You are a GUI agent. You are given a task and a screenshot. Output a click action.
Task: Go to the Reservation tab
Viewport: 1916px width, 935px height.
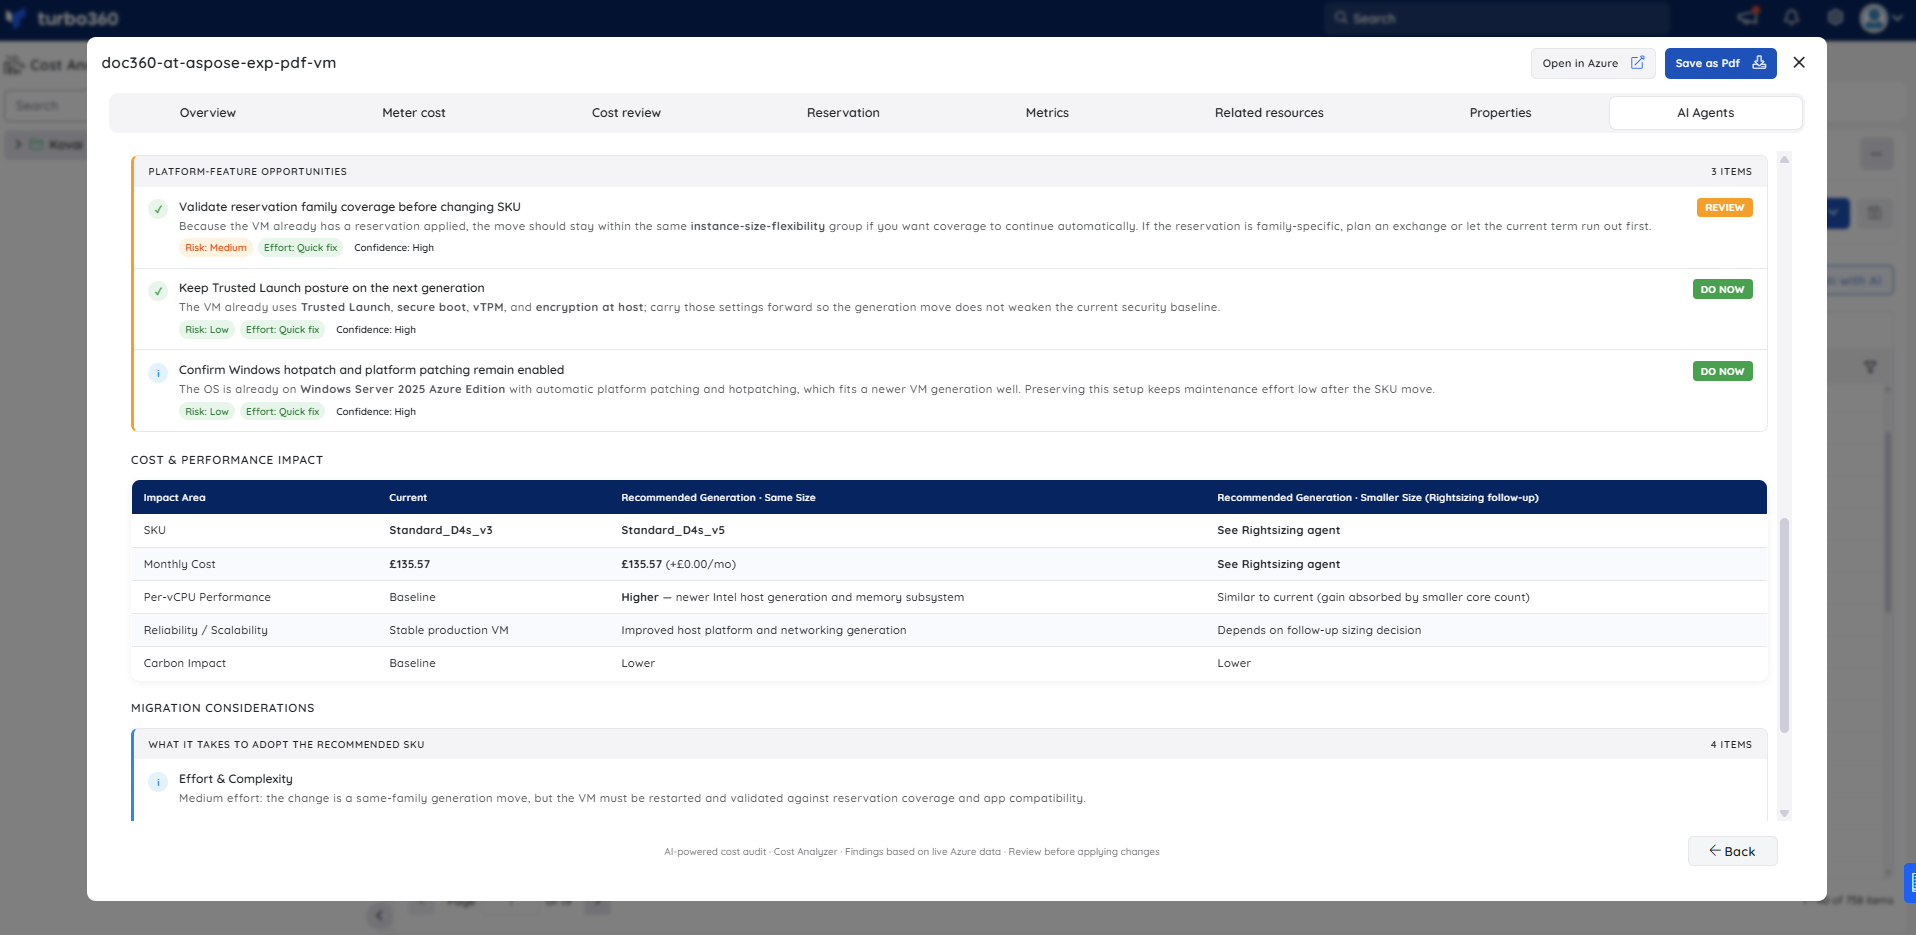[x=843, y=113]
